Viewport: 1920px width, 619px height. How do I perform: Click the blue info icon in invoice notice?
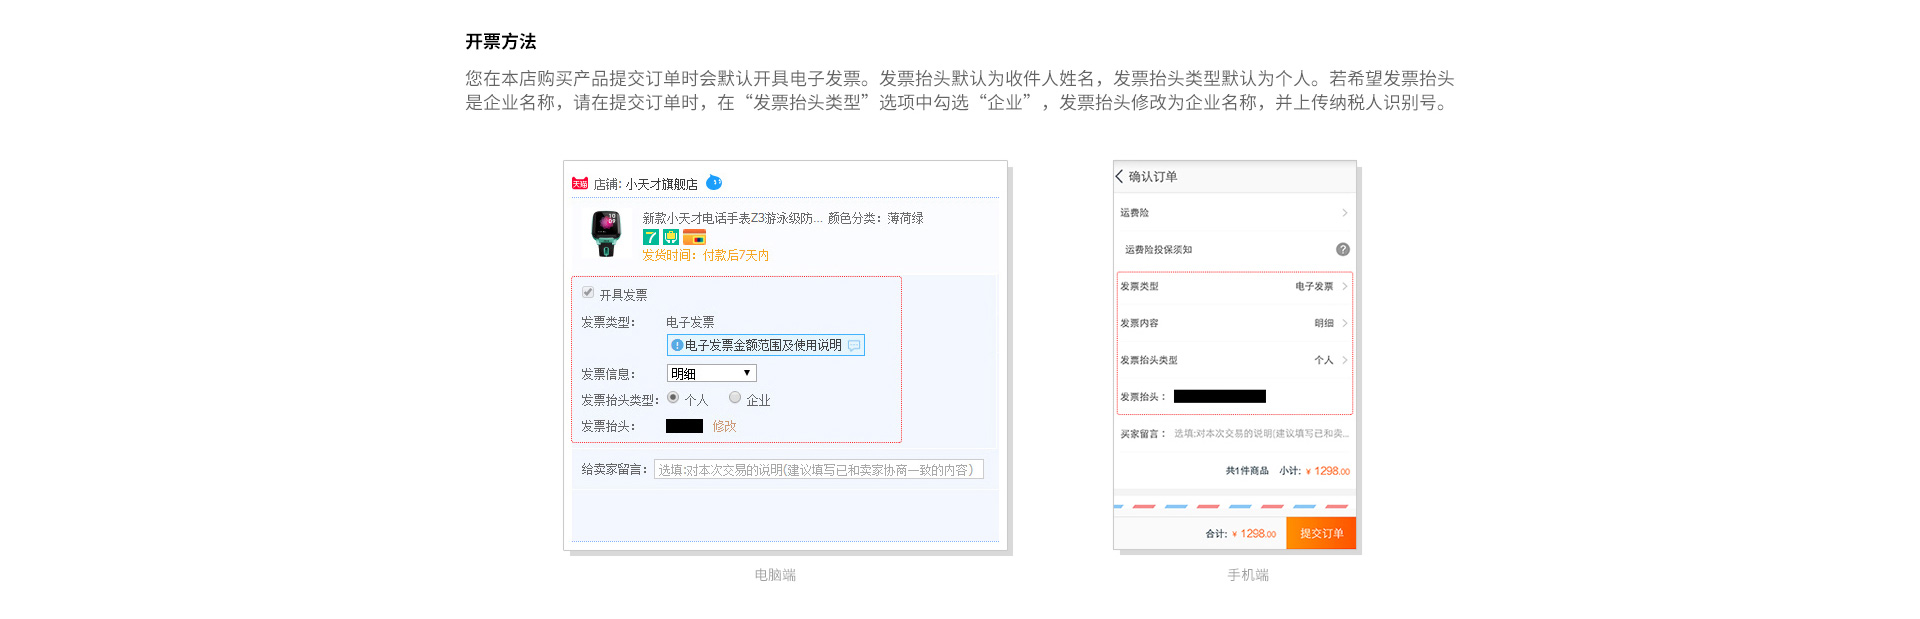point(677,345)
